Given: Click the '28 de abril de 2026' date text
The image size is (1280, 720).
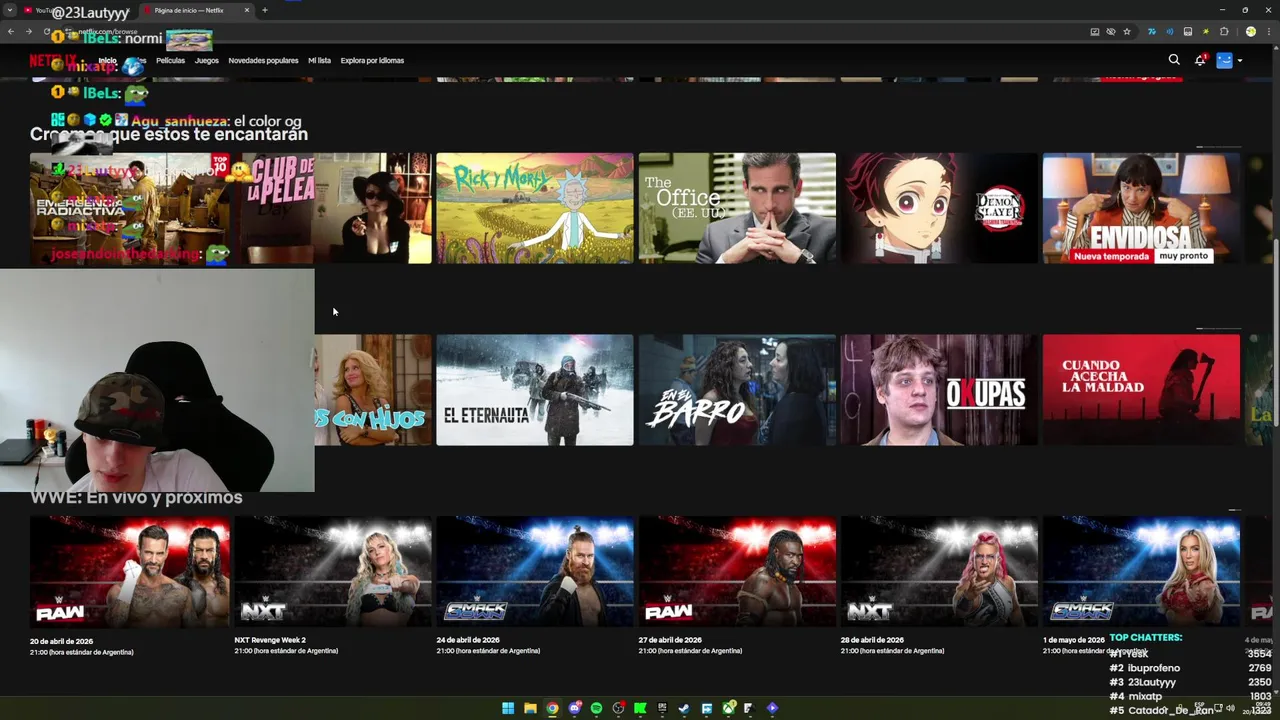Looking at the screenshot, I should (872, 640).
